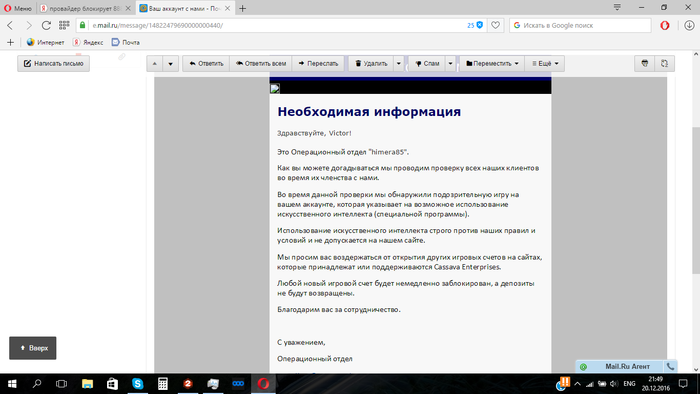
Task: Open Calculator from the taskbar
Action: coord(162,384)
